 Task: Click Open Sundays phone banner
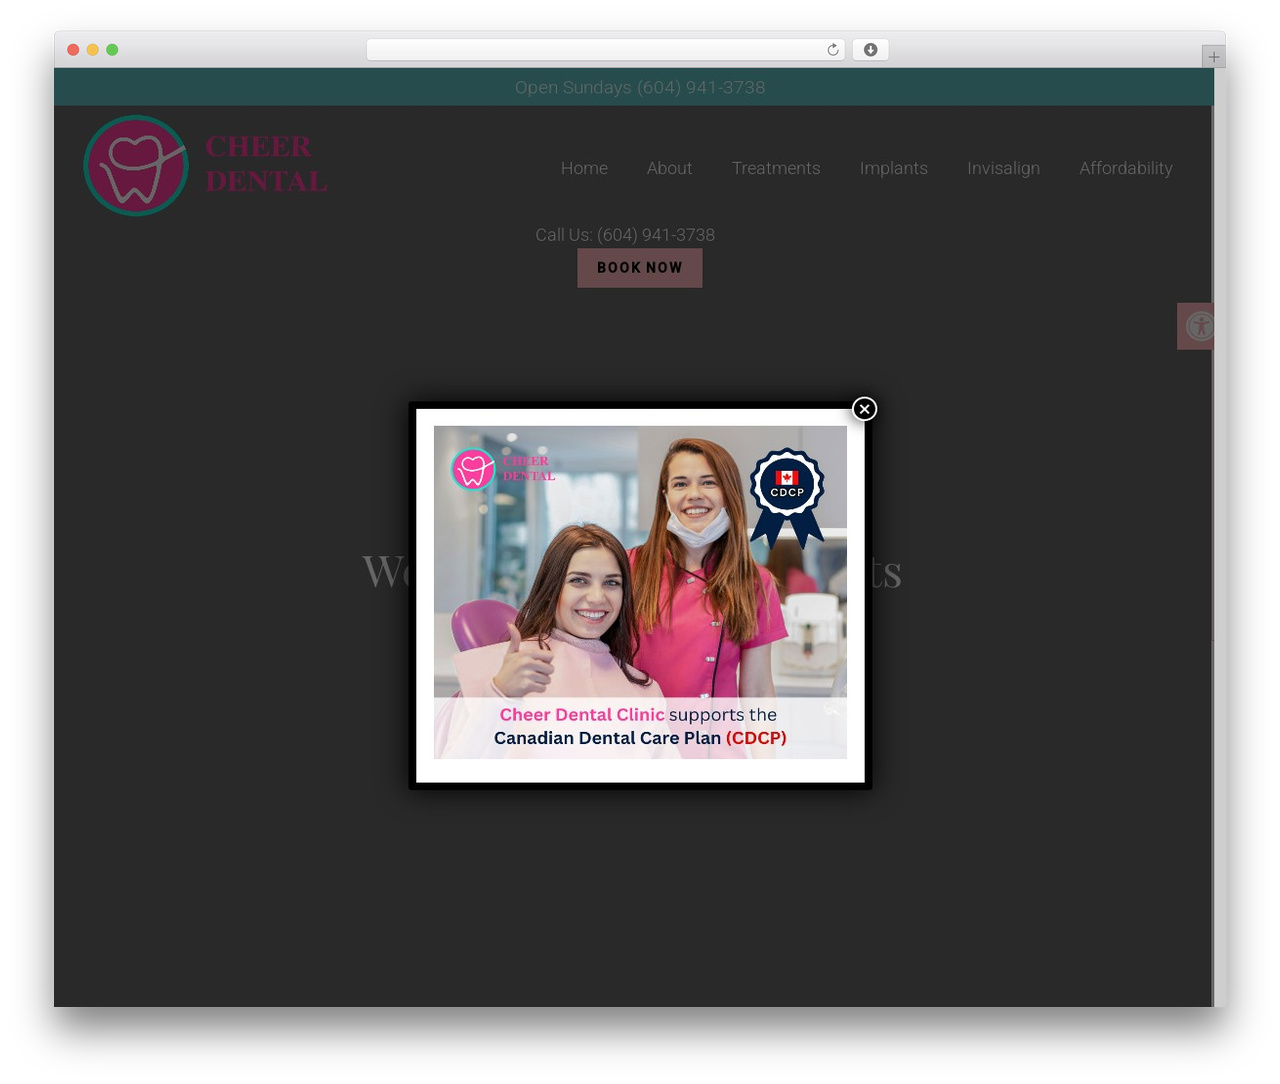640,87
